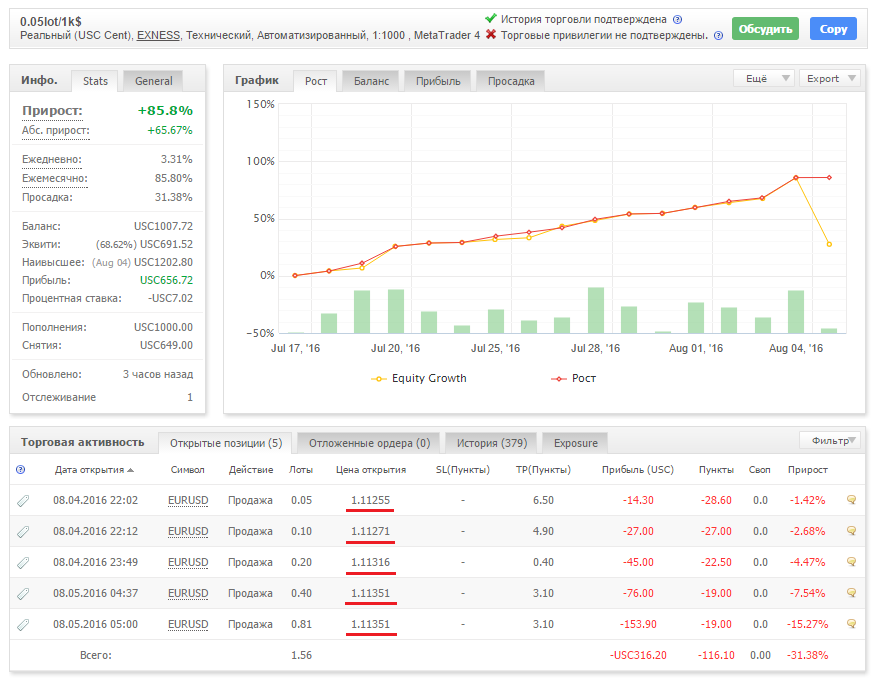The image size is (875, 685).
Task: Click the blue question icon in the table header
Action: (x=21, y=470)
